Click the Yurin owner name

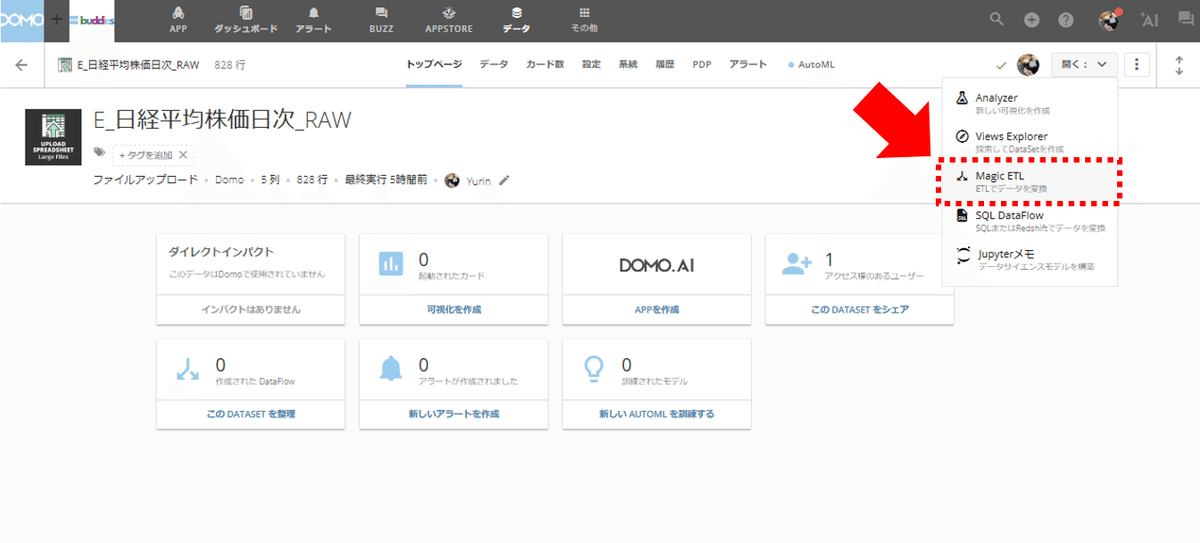479,180
